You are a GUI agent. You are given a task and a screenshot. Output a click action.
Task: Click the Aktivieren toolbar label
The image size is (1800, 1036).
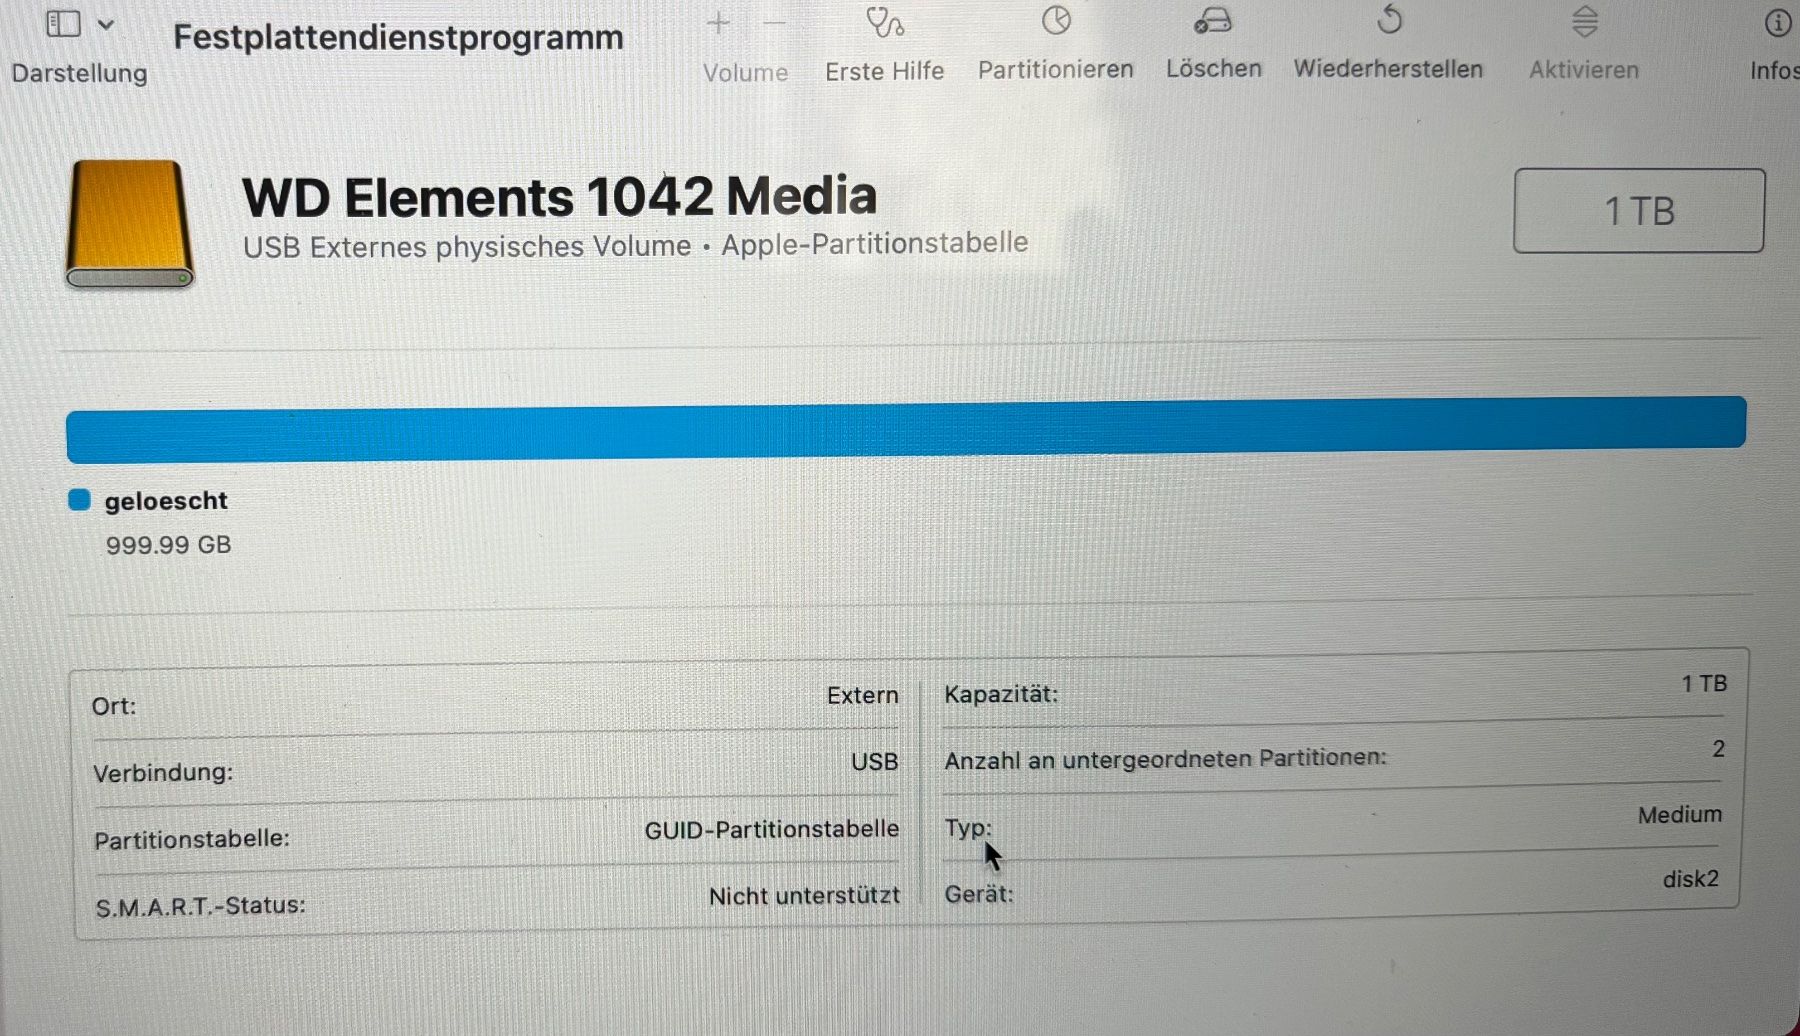click(1584, 70)
